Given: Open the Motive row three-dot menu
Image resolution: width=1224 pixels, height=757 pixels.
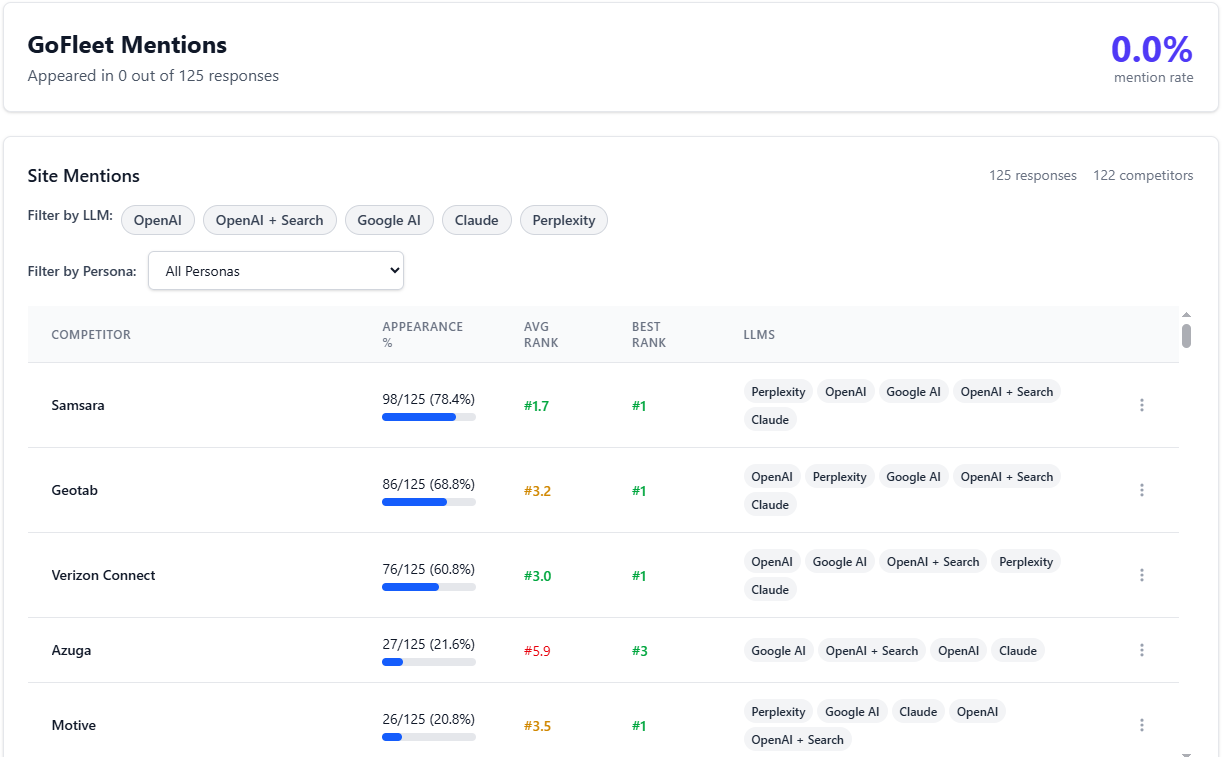Looking at the screenshot, I should pos(1142,725).
